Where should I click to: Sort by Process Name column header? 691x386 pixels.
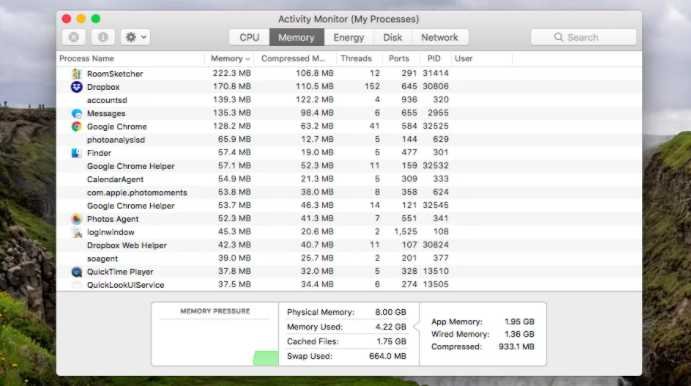point(87,59)
